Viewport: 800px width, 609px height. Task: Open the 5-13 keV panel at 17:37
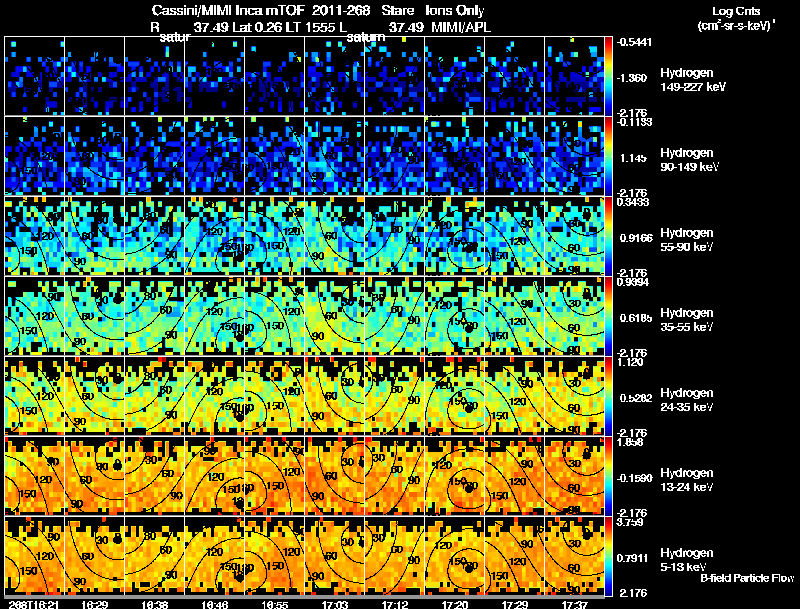(574, 556)
